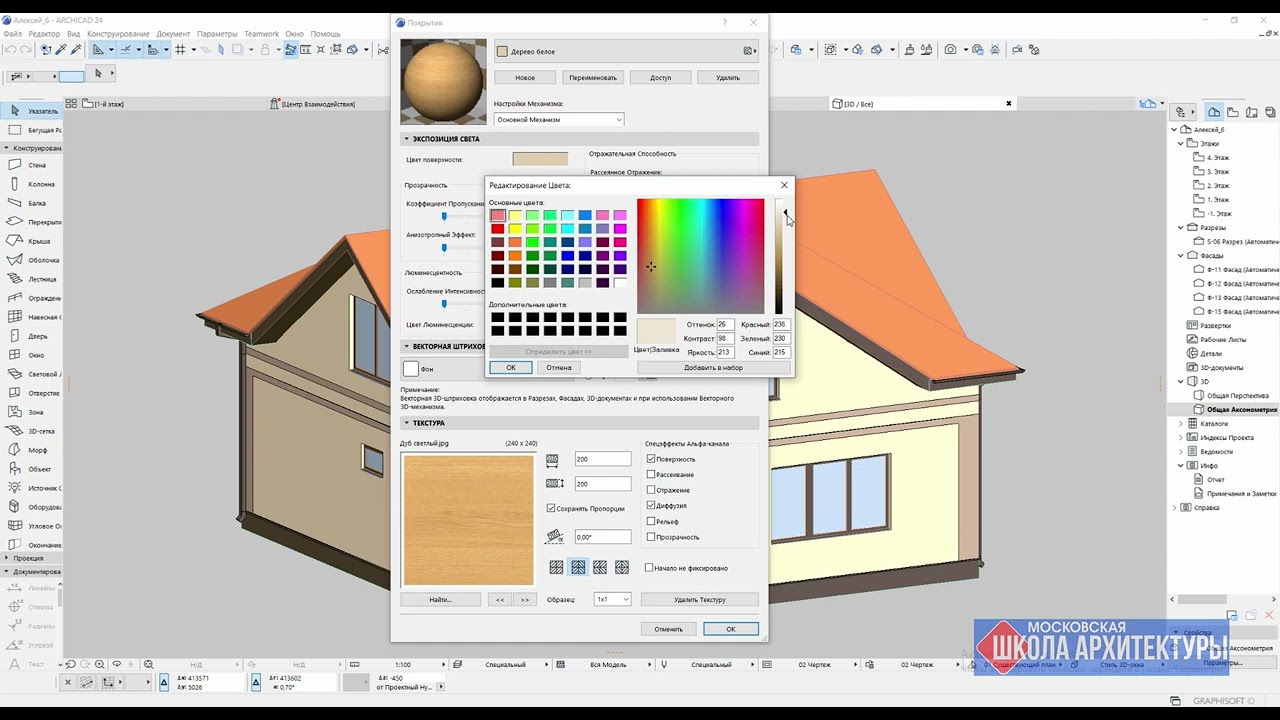Select the Бегущая Рамка marquee tool
Screen dimensions: 1280x720
pyautogui.click(x=32, y=130)
